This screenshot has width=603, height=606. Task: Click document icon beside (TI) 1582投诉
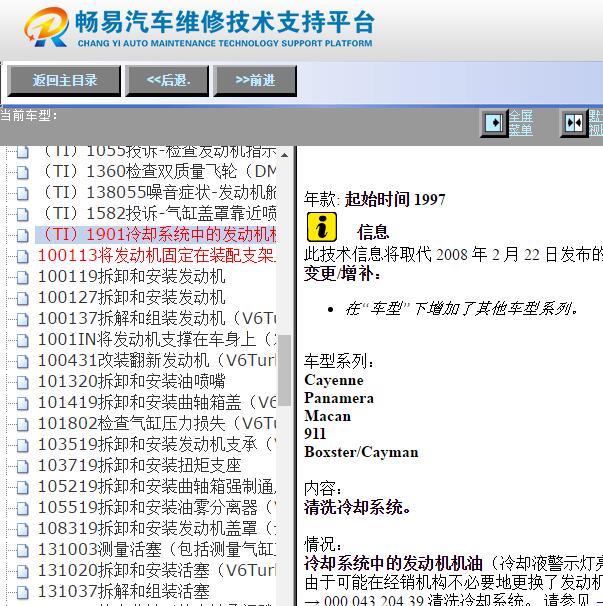click(x=22, y=214)
